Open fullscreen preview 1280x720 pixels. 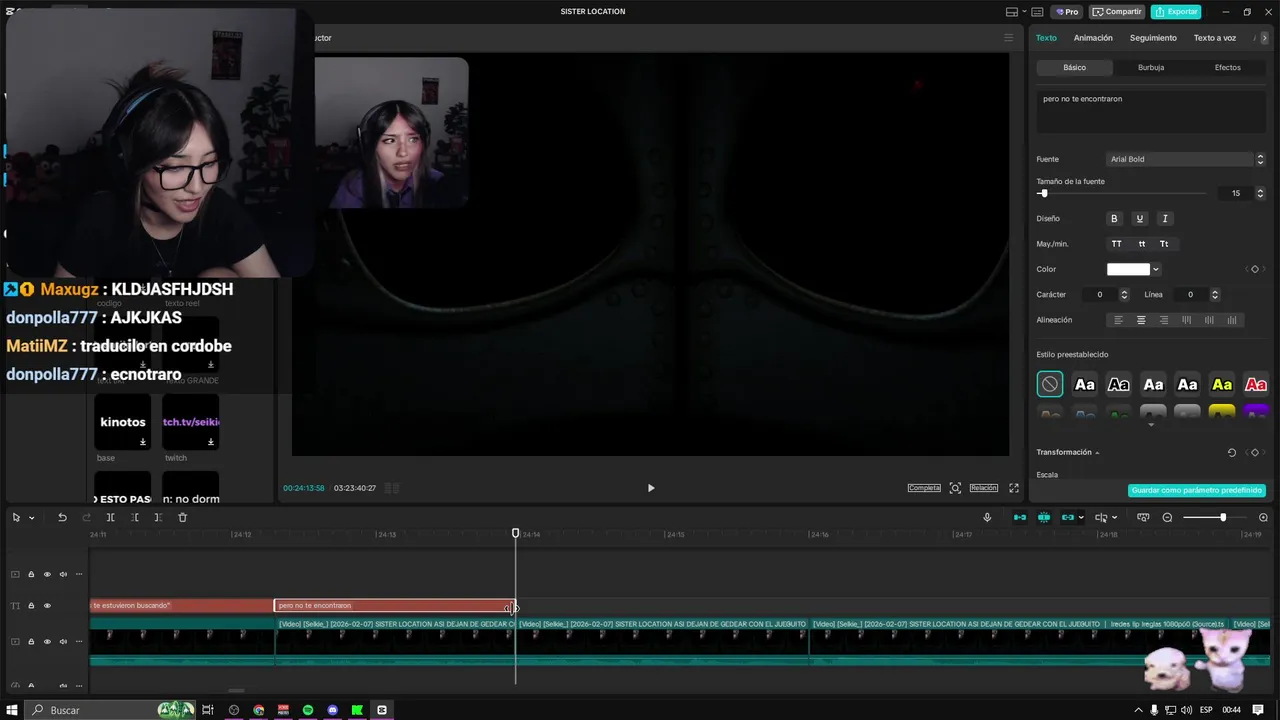pyautogui.click(x=1014, y=488)
